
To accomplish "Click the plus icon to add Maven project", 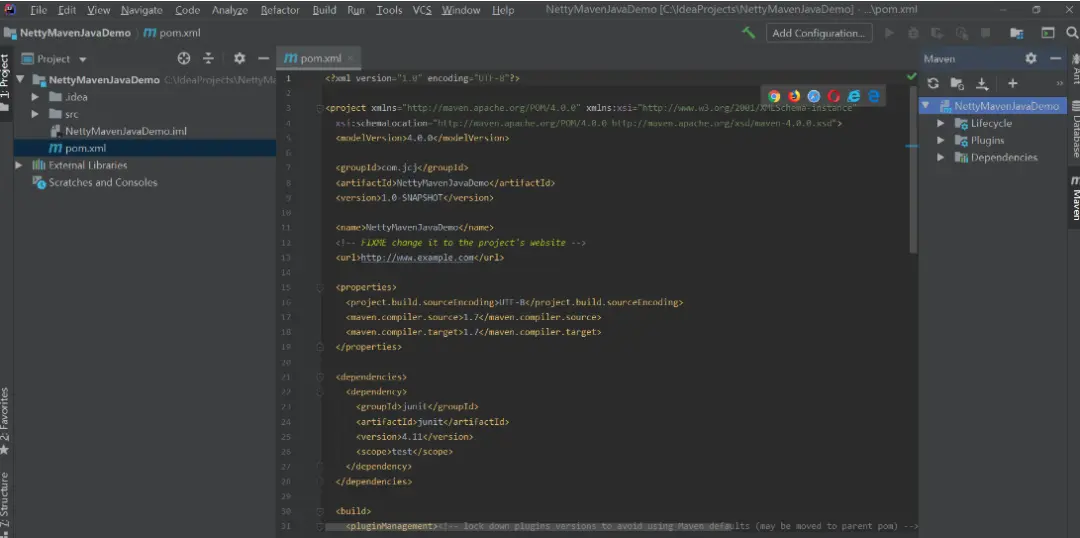I will (1012, 84).
